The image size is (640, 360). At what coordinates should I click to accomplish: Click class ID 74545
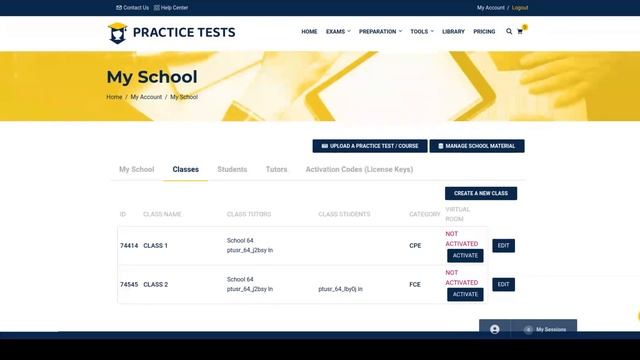click(129, 284)
